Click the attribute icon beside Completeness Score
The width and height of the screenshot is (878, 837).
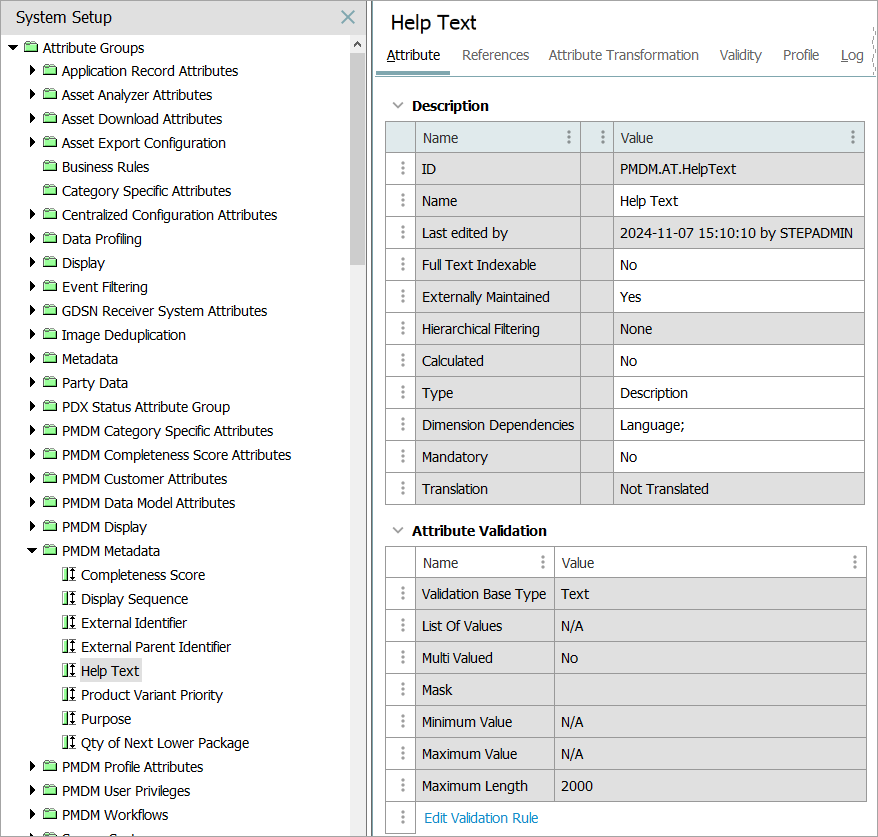(68, 575)
